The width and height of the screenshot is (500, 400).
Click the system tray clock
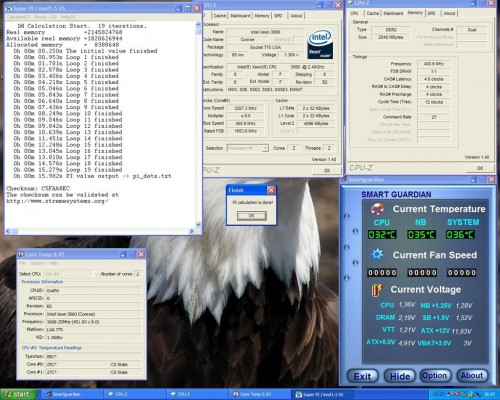click(490, 394)
